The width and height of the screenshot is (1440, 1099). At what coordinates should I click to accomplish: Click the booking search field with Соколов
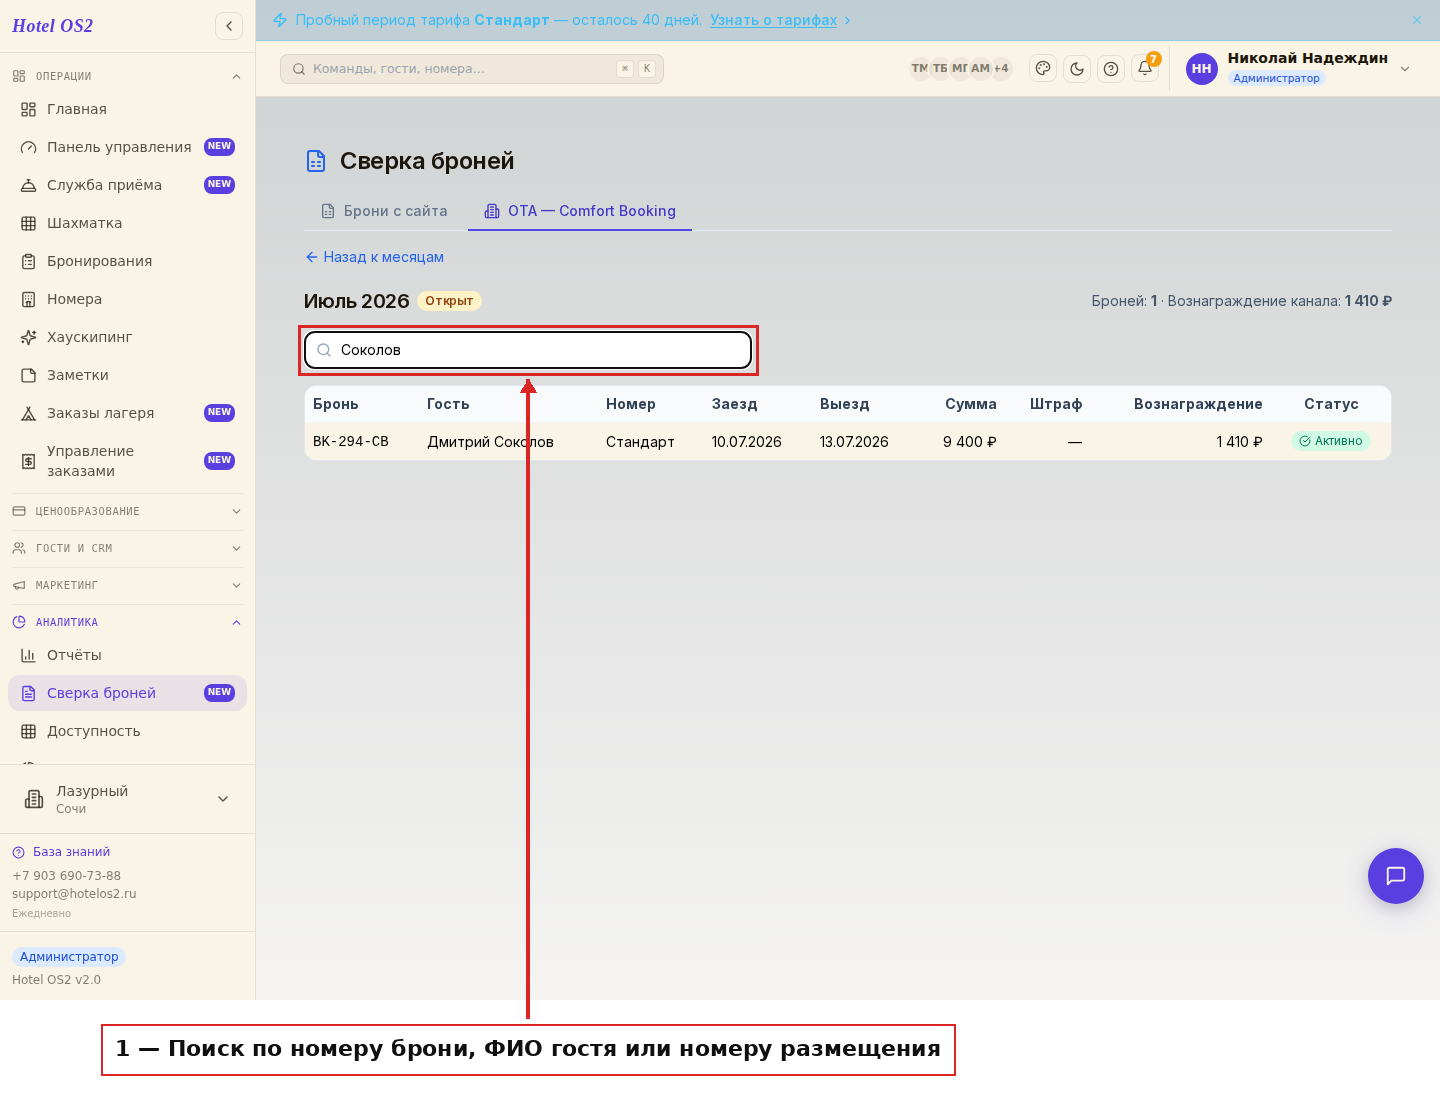pos(528,350)
